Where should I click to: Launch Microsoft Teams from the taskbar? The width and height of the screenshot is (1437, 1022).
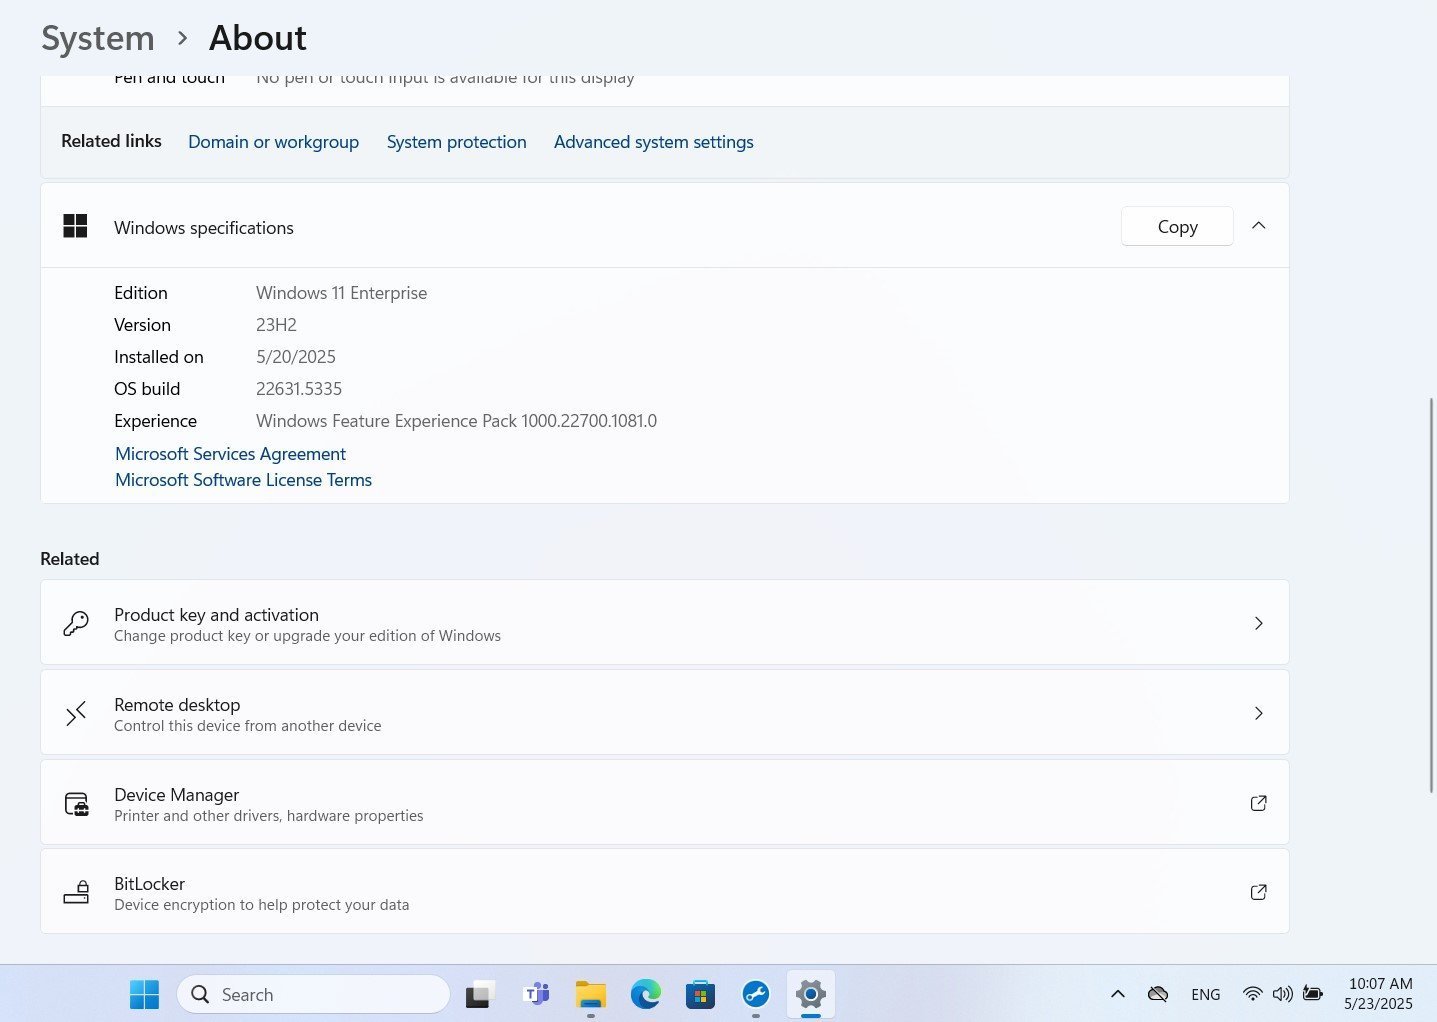[537, 994]
